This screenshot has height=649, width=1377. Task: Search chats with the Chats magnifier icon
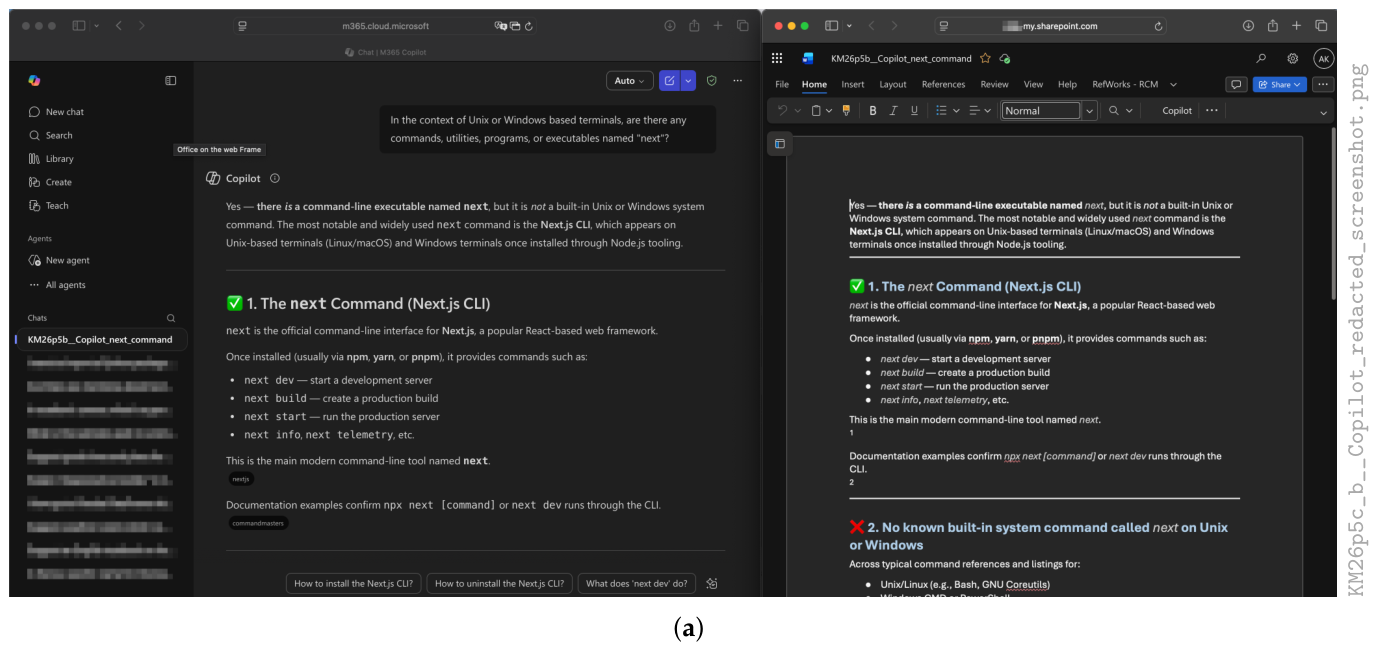pos(171,318)
